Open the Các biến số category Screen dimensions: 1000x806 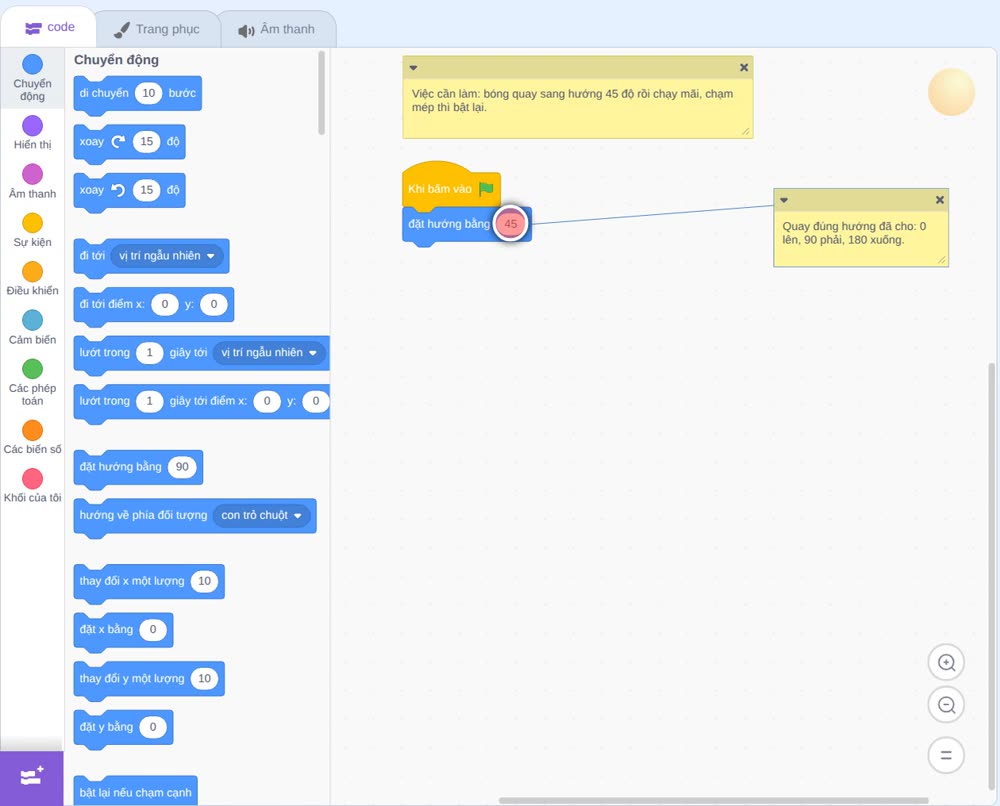pos(33,437)
